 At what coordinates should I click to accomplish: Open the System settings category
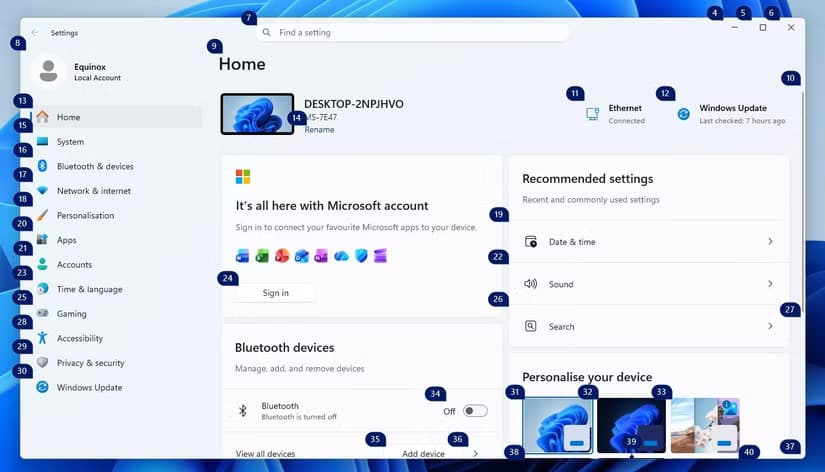click(117, 142)
